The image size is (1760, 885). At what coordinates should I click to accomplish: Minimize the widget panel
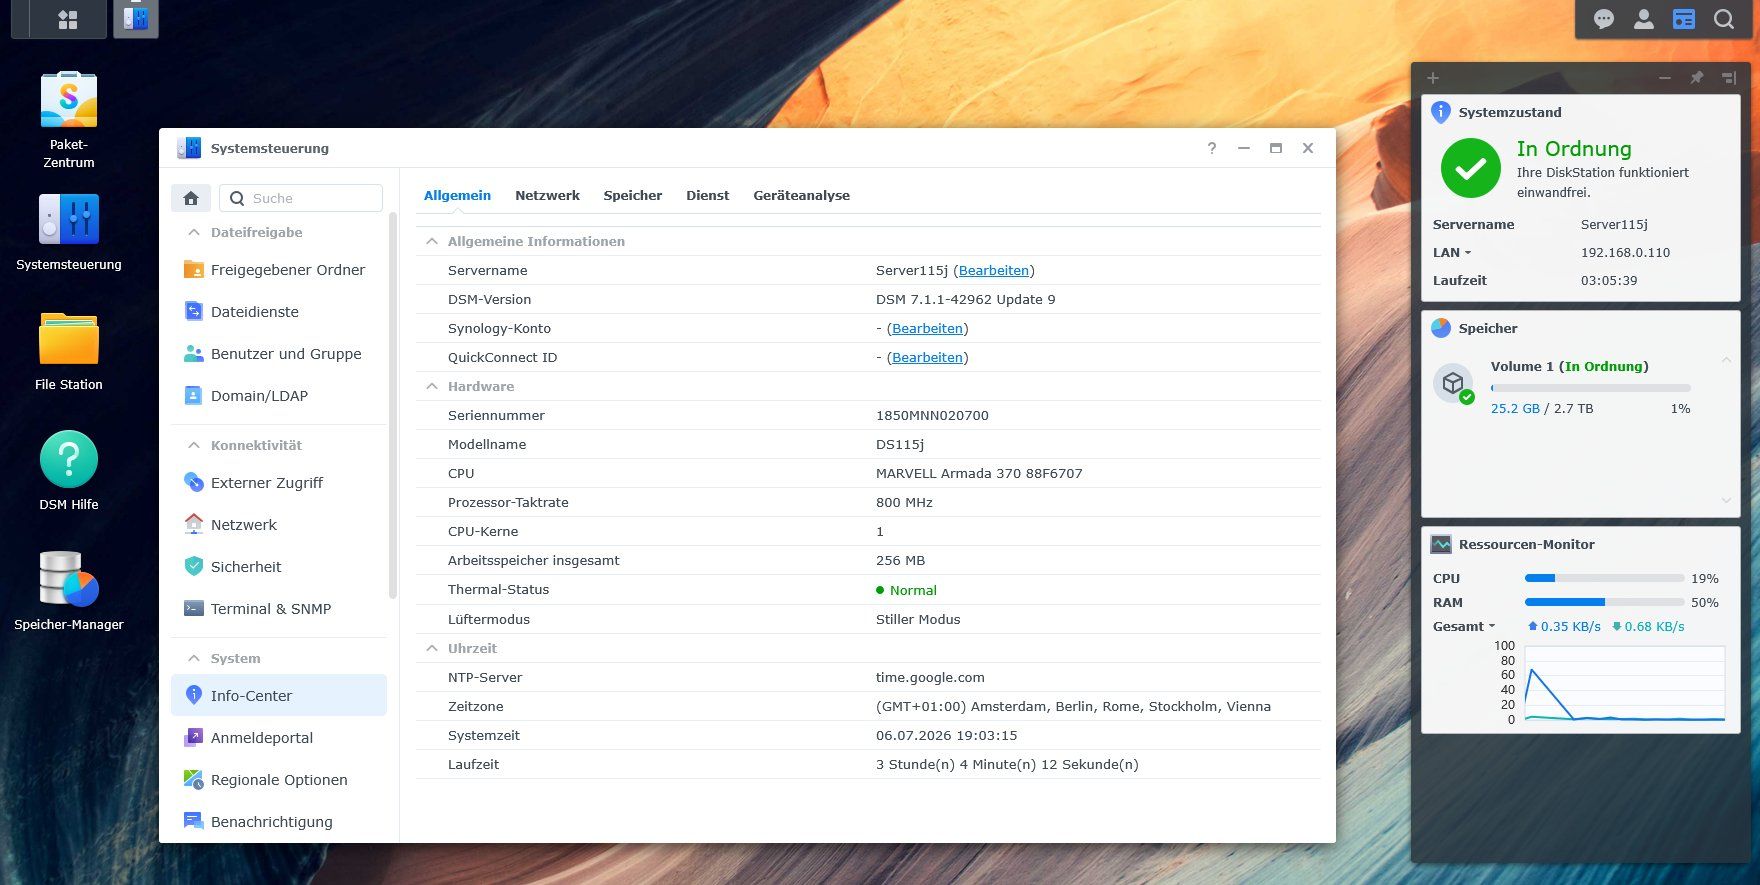1665,78
